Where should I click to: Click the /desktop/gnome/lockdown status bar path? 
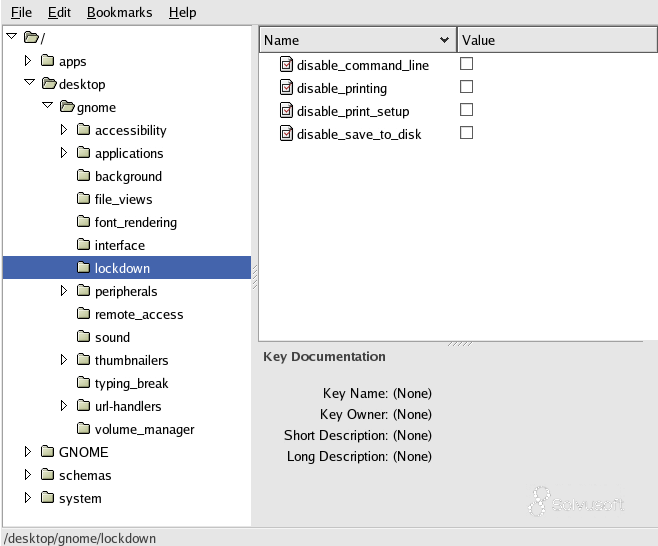click(80, 538)
